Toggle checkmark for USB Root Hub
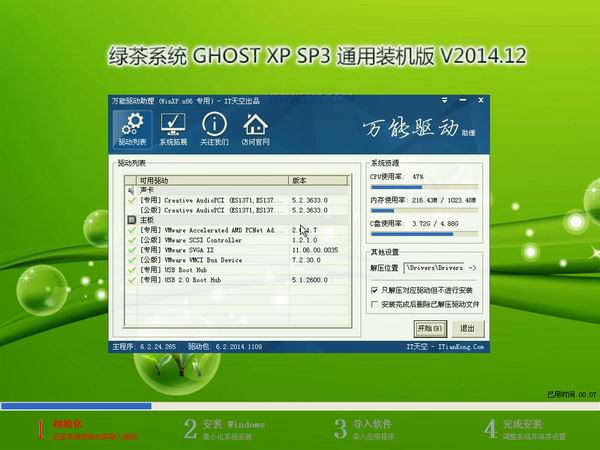 click(131, 270)
